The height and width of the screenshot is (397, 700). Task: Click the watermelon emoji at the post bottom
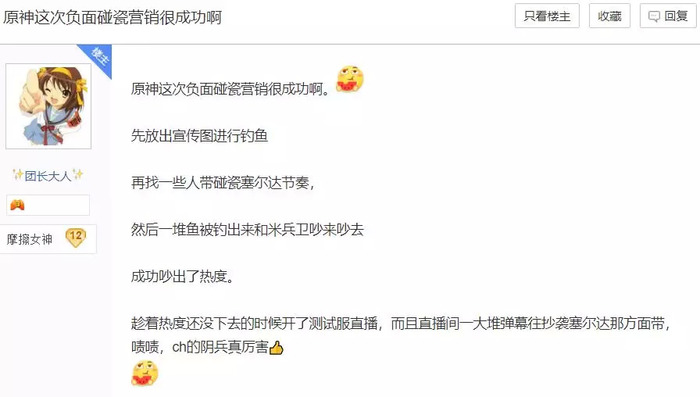[x=145, y=373]
